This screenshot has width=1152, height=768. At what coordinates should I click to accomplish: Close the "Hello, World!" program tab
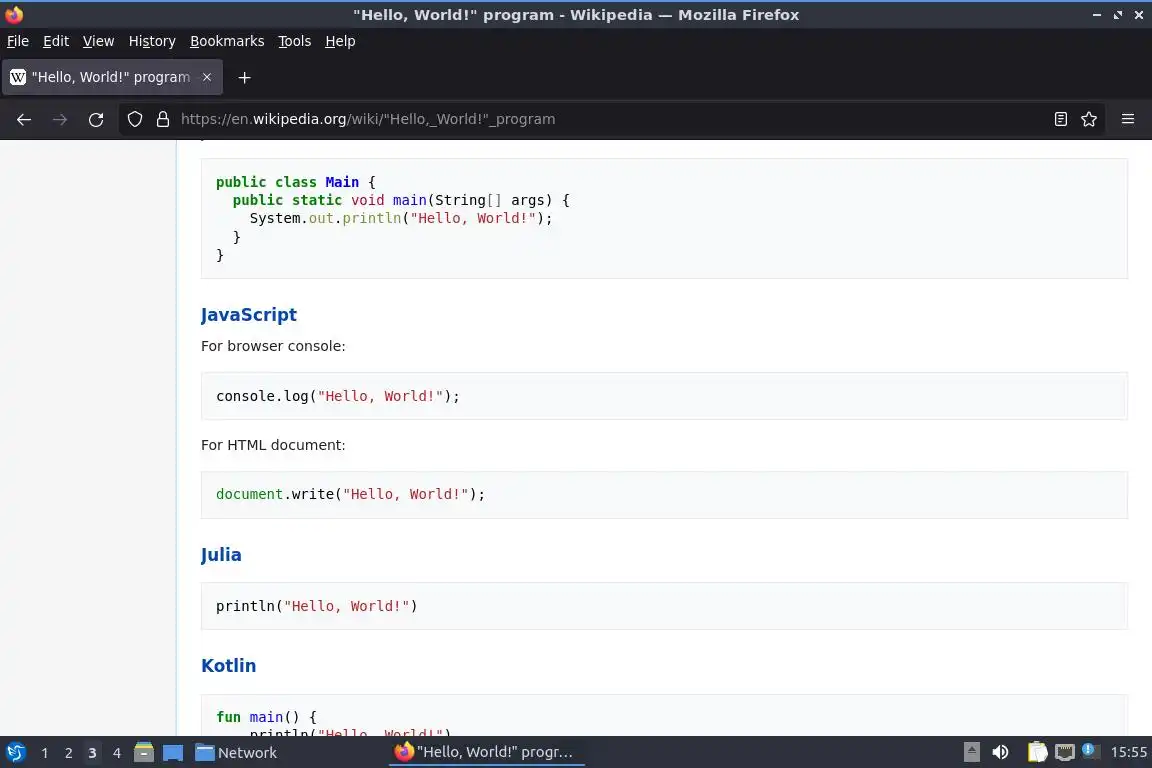207,77
